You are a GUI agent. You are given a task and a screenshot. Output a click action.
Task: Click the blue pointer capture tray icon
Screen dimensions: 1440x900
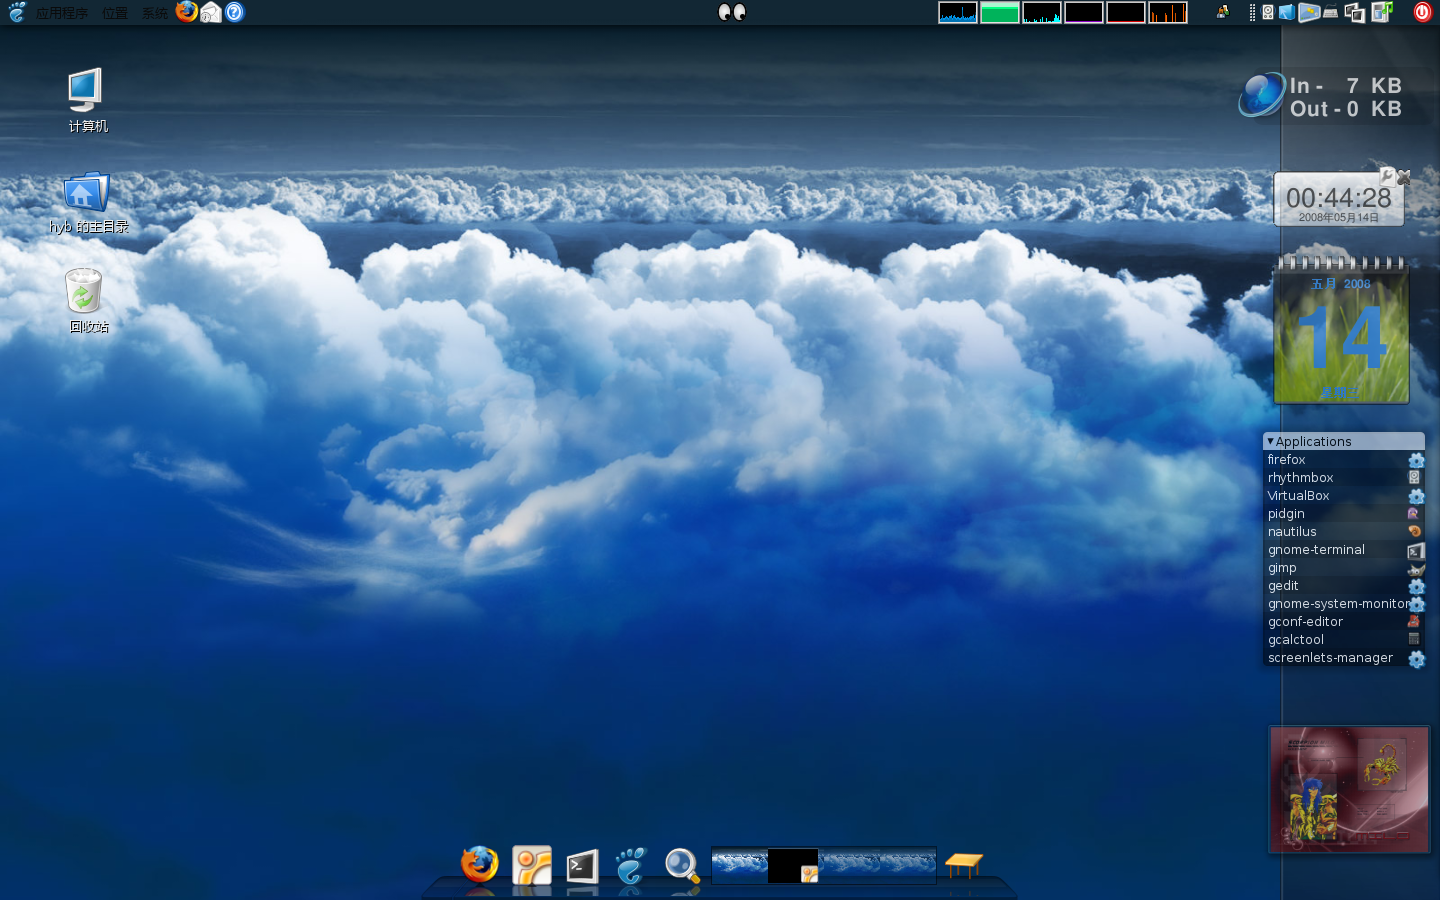1287,12
